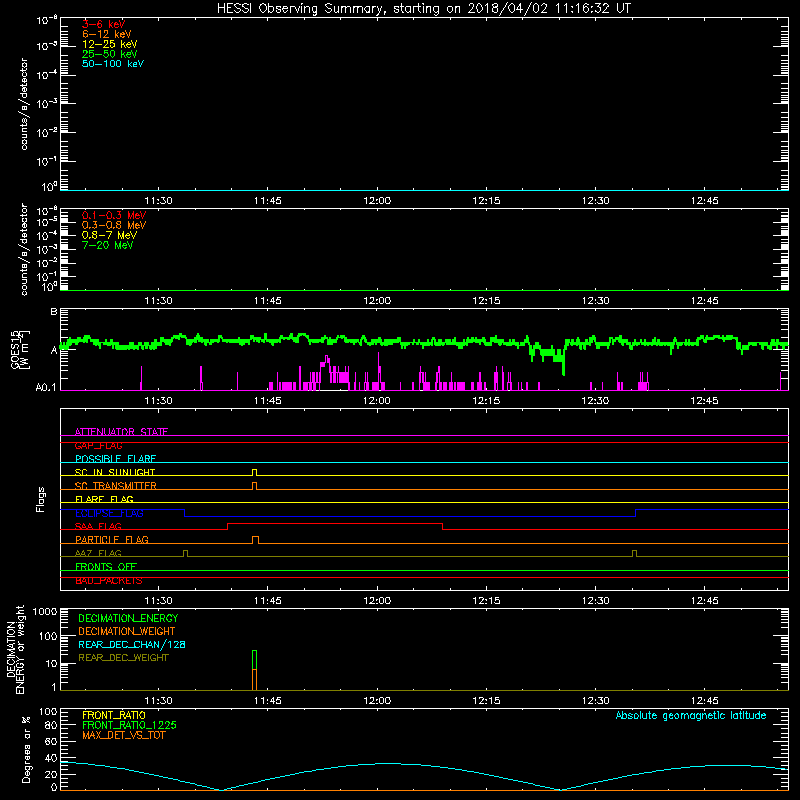800x800 pixels.
Task: Click the DECIMATION_ENERGY legend label
Action: [x=128, y=618]
